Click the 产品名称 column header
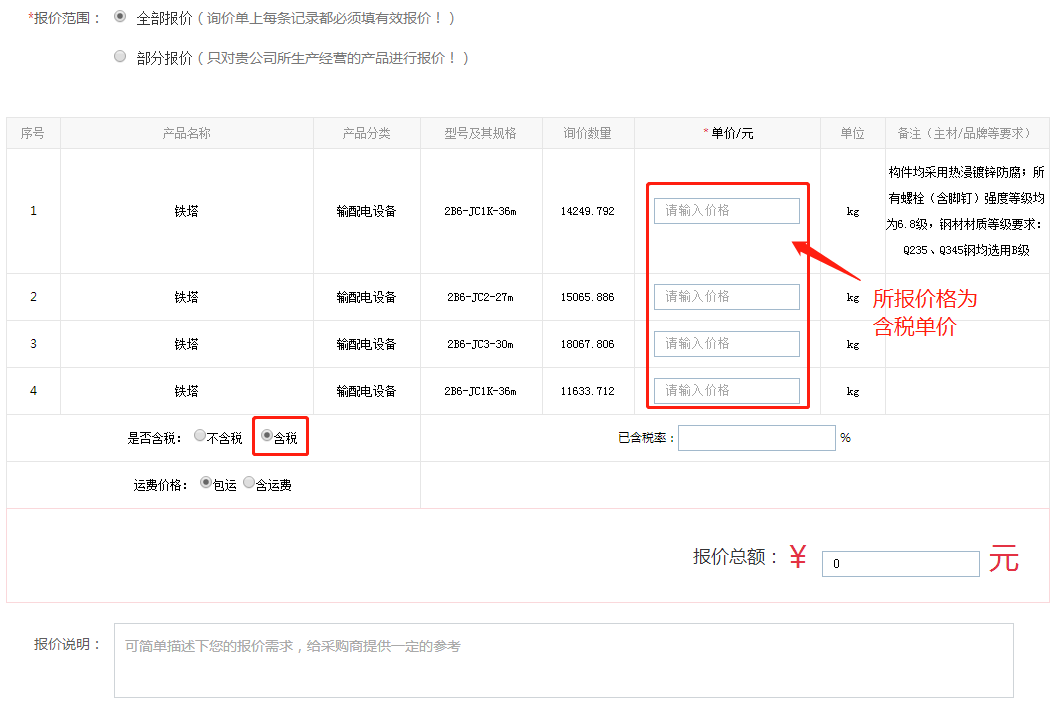The height and width of the screenshot is (711, 1055). (187, 133)
